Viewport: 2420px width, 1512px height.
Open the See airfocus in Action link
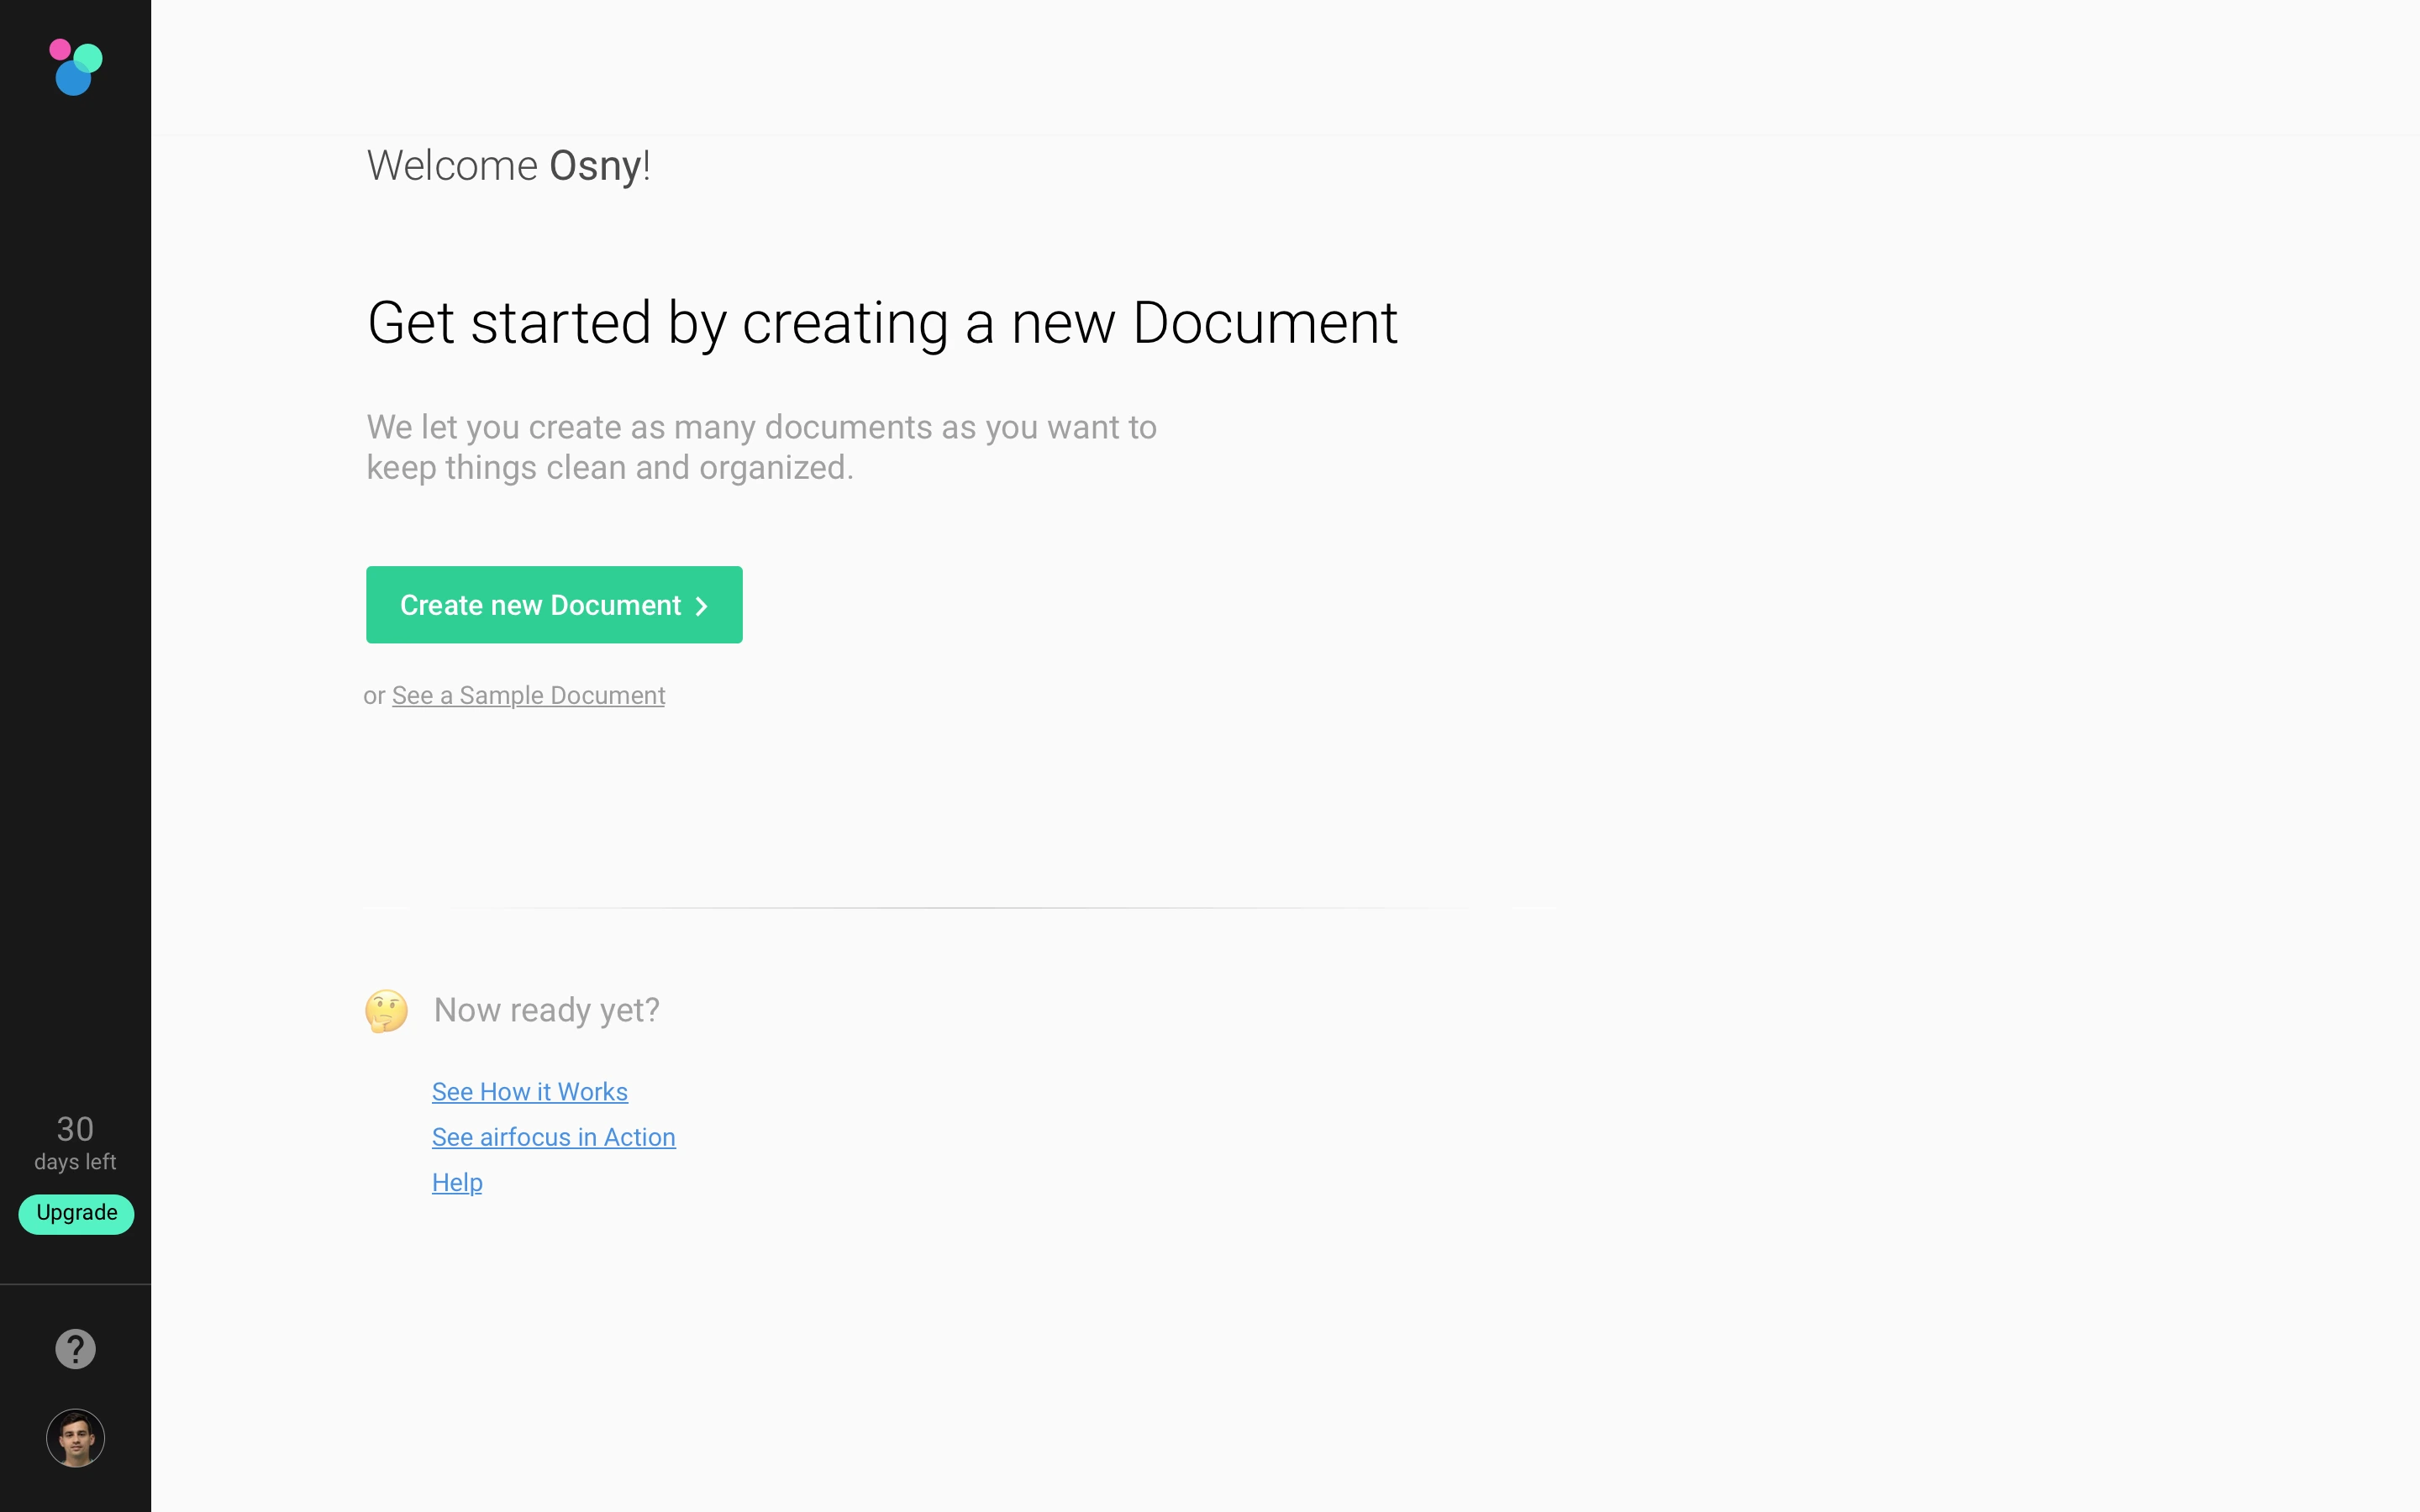tap(553, 1137)
